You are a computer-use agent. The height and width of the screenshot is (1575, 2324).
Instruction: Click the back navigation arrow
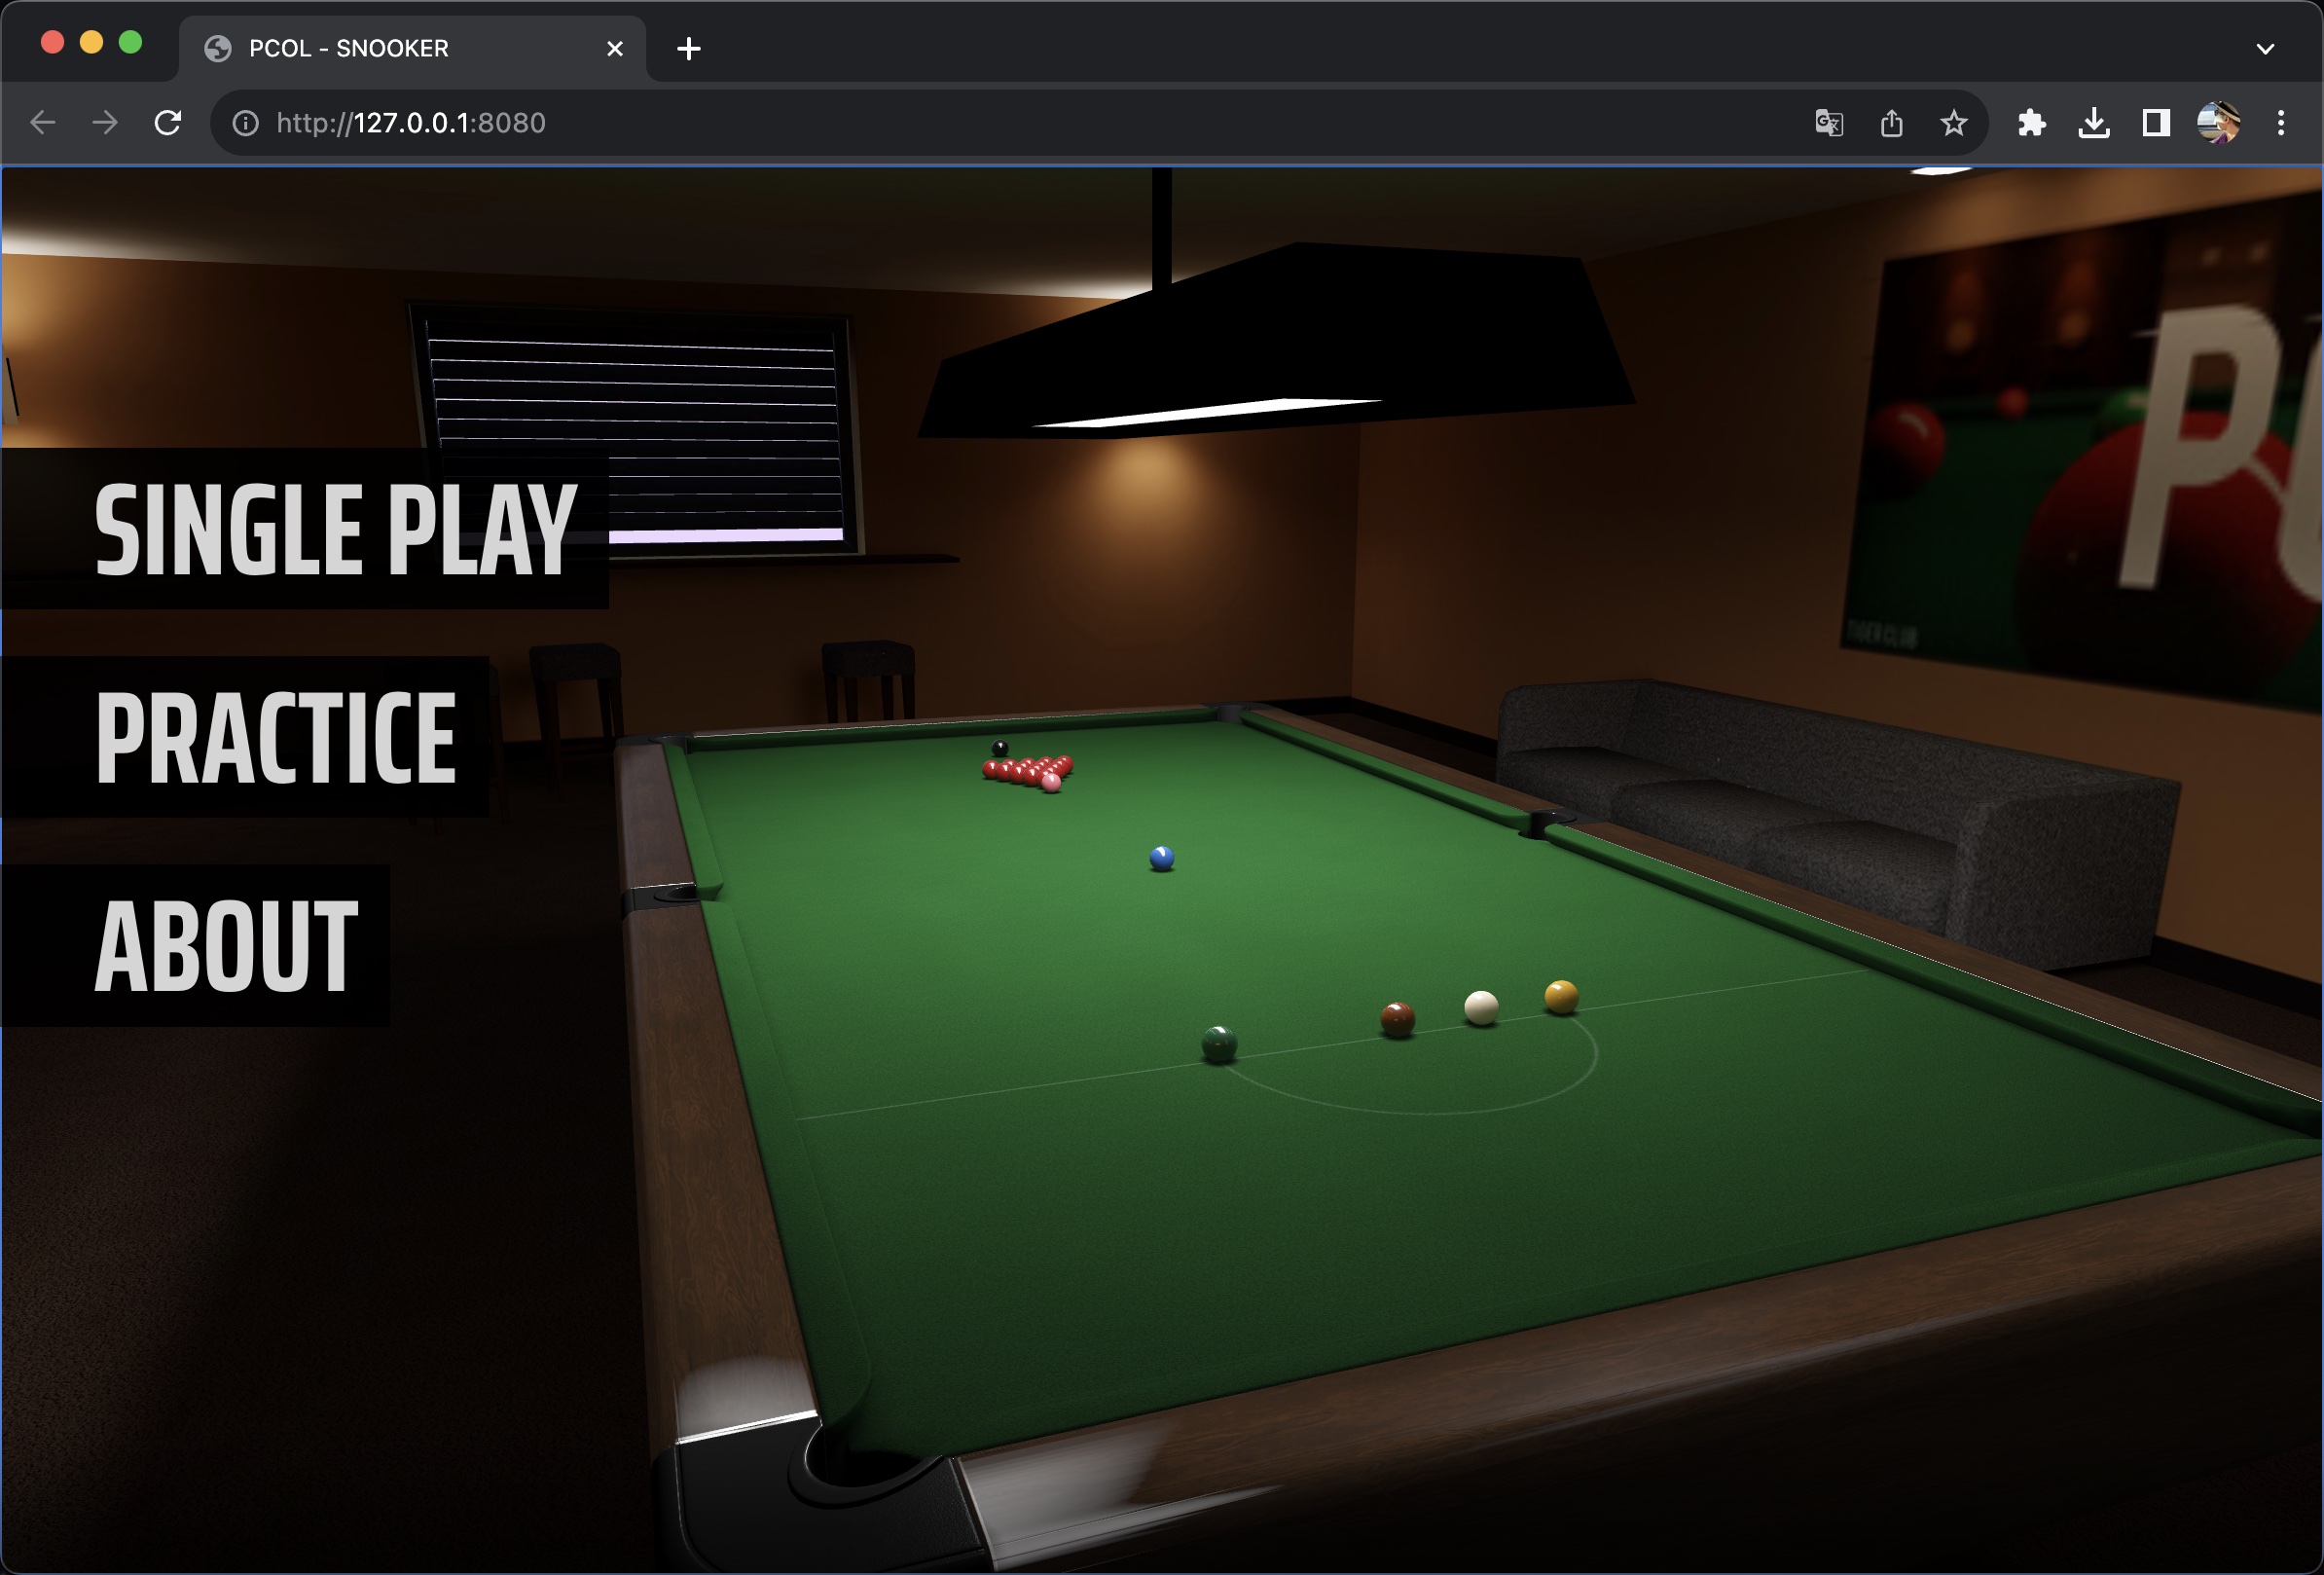pos(43,123)
